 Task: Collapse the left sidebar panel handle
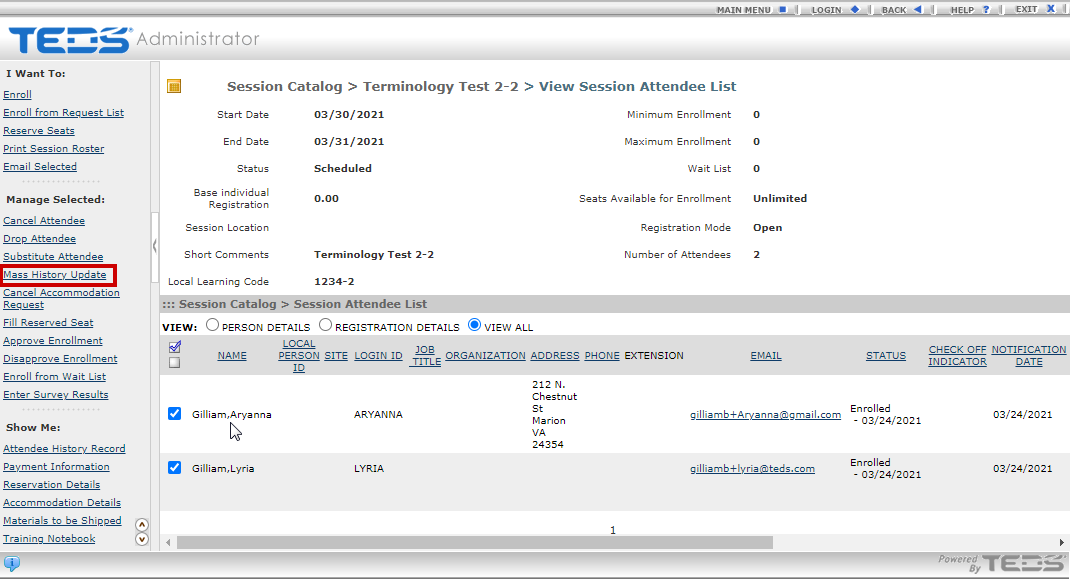pos(154,246)
